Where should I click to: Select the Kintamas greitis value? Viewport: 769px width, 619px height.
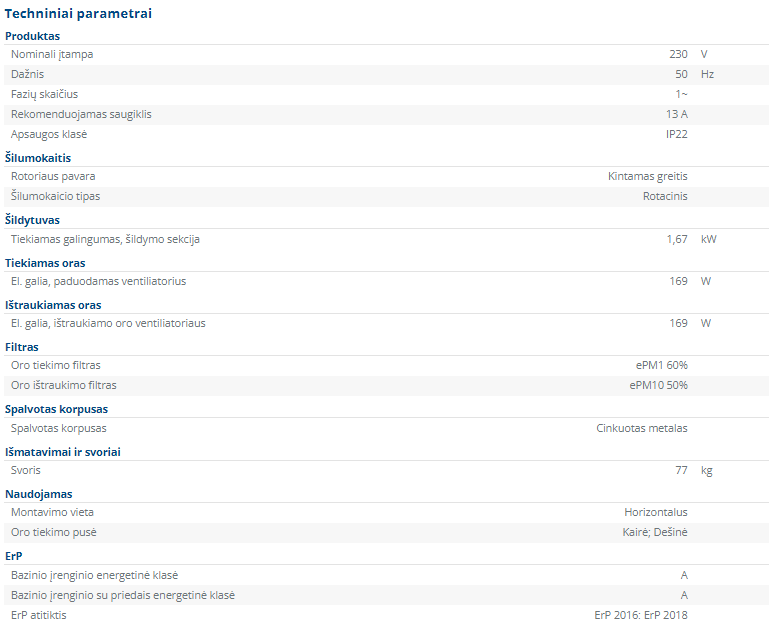point(647,177)
